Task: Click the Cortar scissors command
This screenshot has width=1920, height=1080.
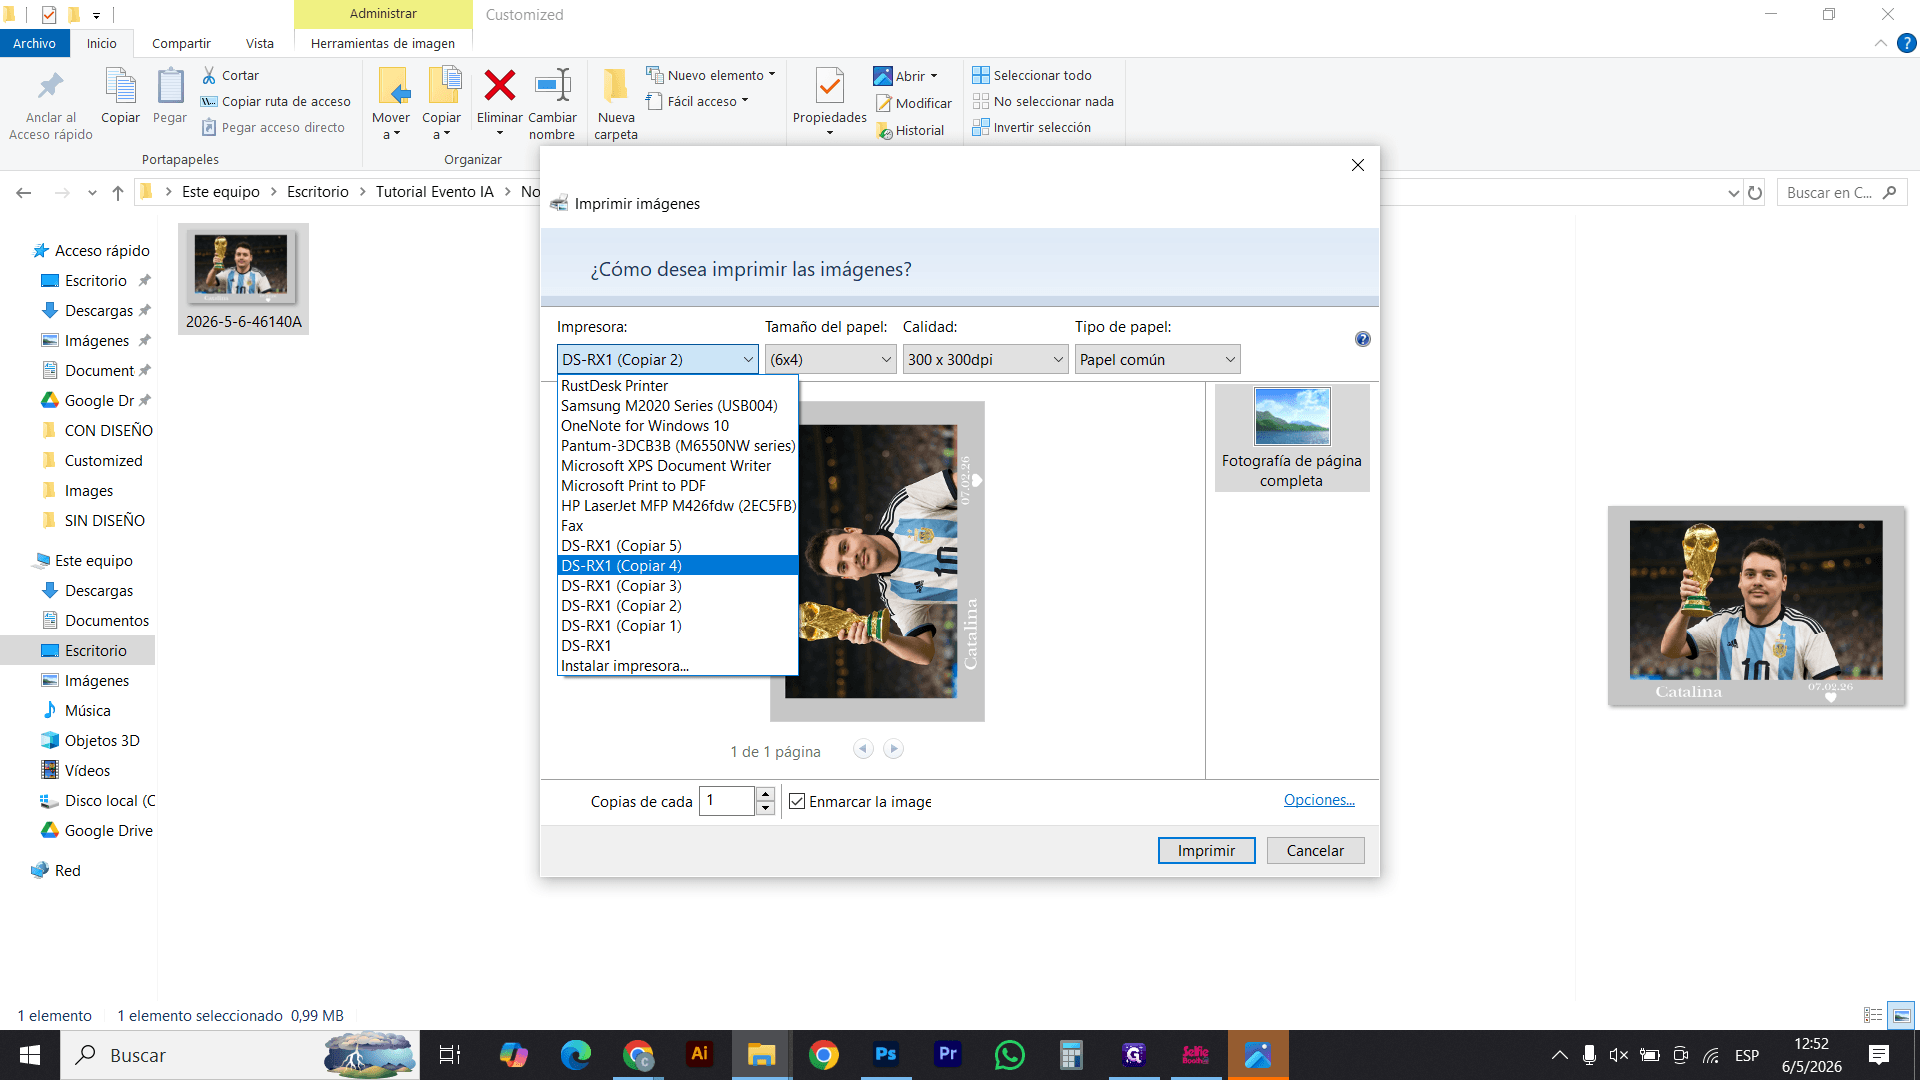Action: coord(230,75)
